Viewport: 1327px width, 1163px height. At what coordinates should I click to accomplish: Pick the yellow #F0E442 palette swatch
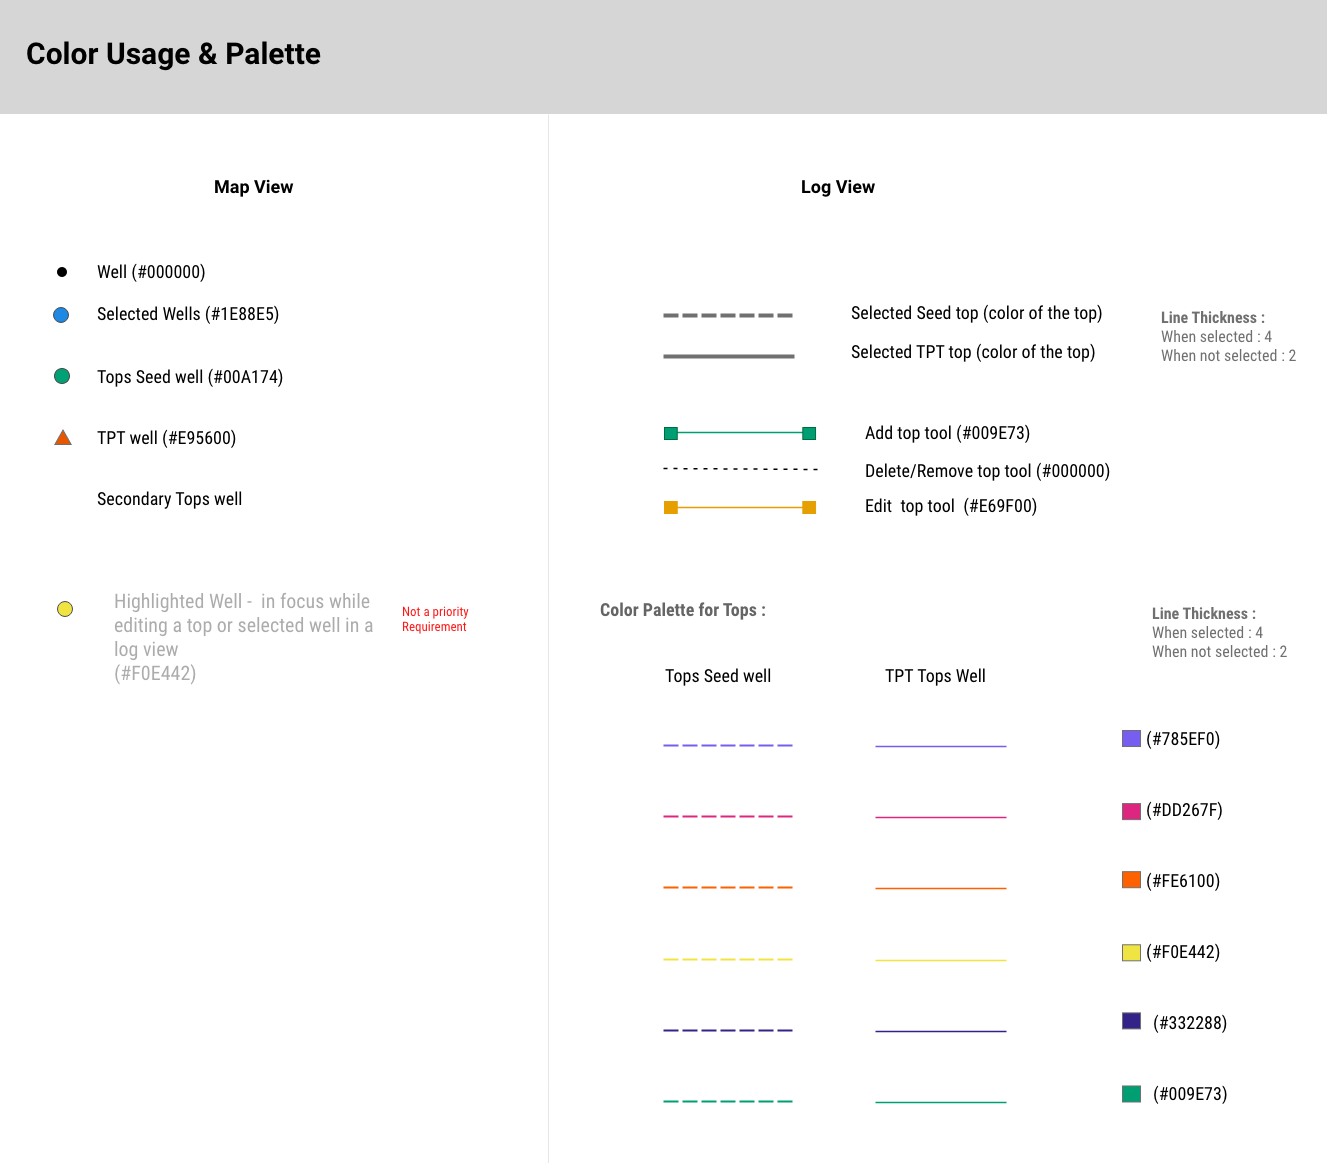click(x=1131, y=952)
